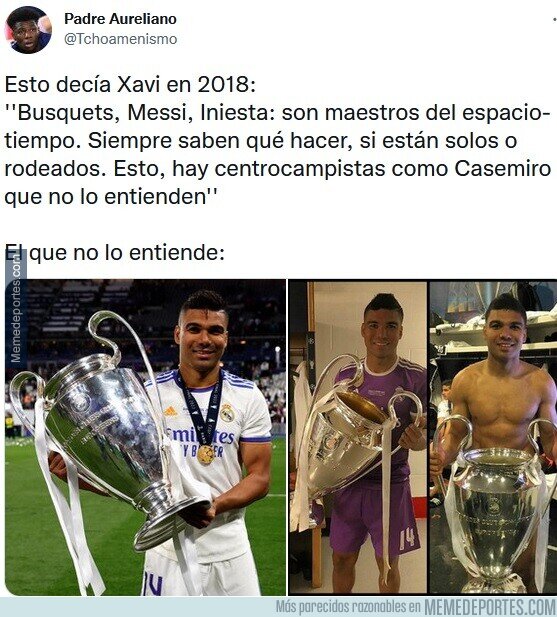This screenshot has width=557, height=617.
Task: Visit MEMEDEPORTES.COM footer link
Action: [x=489, y=607]
